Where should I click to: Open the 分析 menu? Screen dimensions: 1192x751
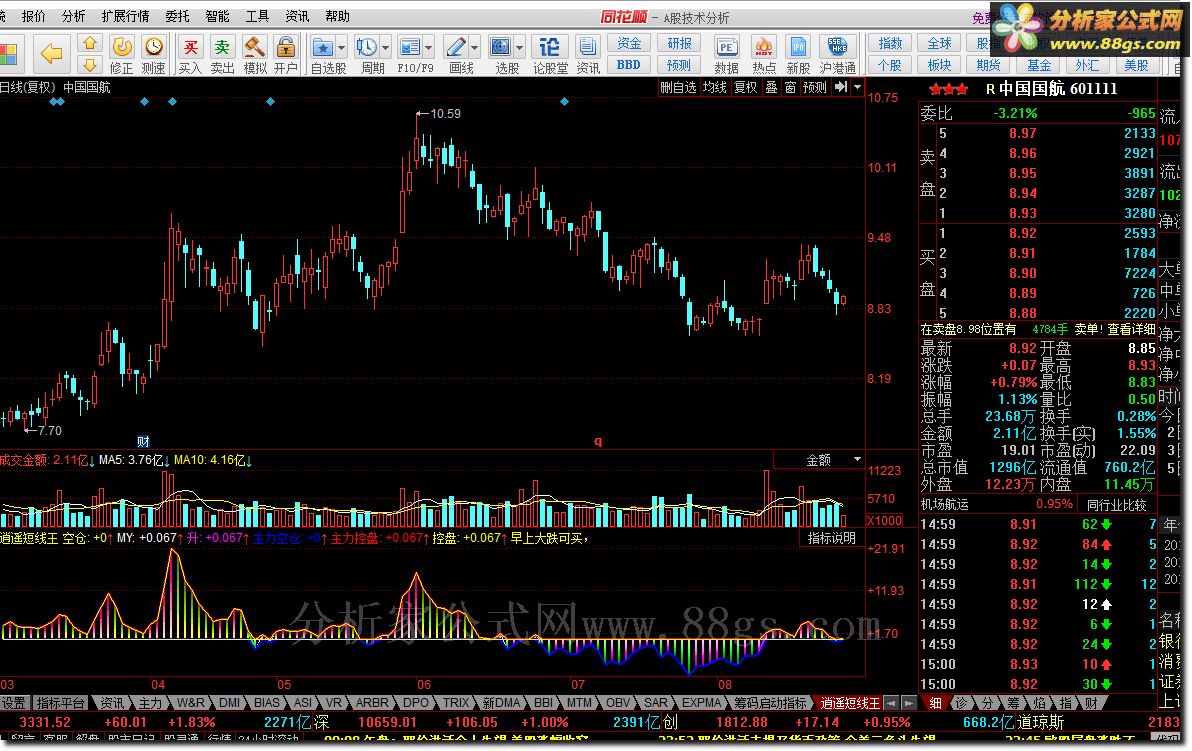tap(73, 16)
